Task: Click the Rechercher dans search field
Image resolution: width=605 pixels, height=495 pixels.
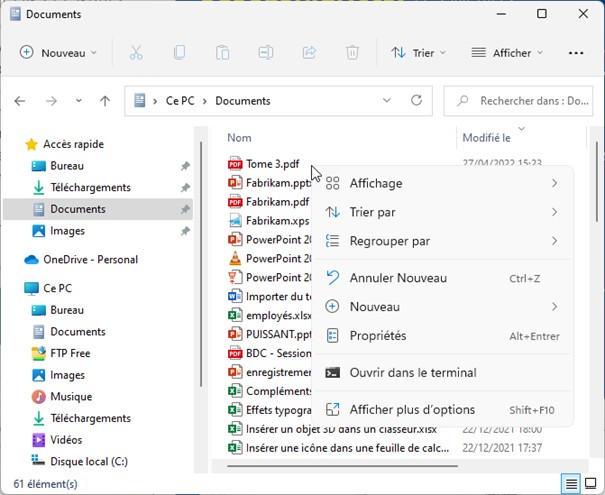Action: click(x=528, y=101)
